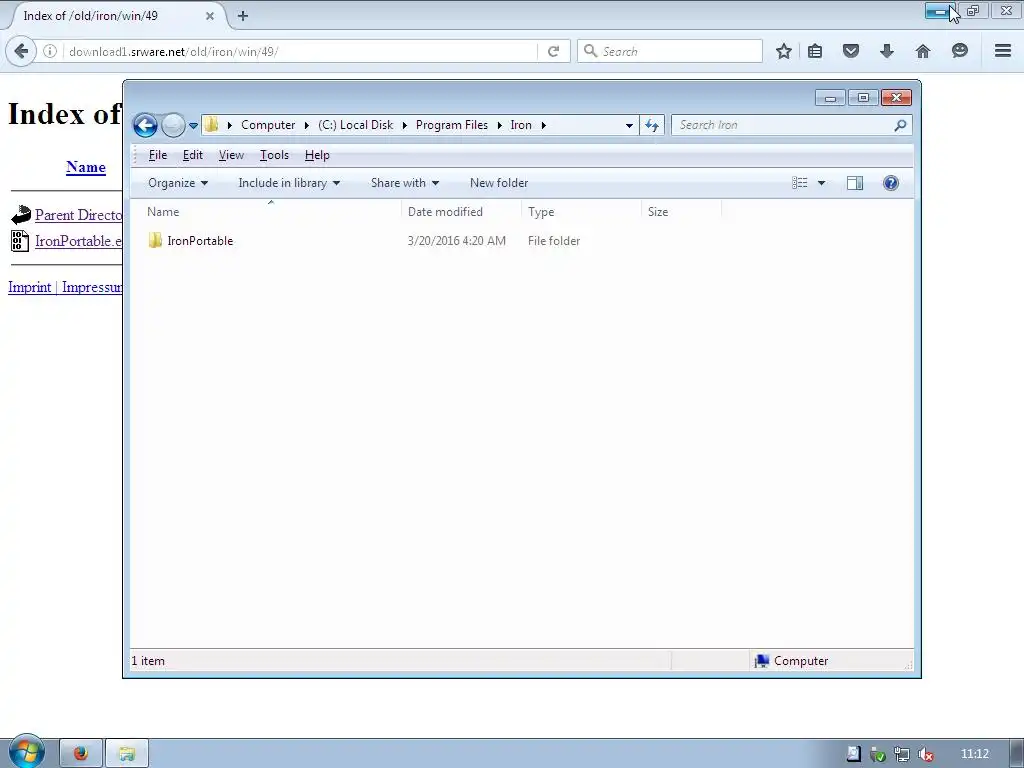Click the muted volume tray icon
This screenshot has height=768, width=1024.
tap(925, 754)
